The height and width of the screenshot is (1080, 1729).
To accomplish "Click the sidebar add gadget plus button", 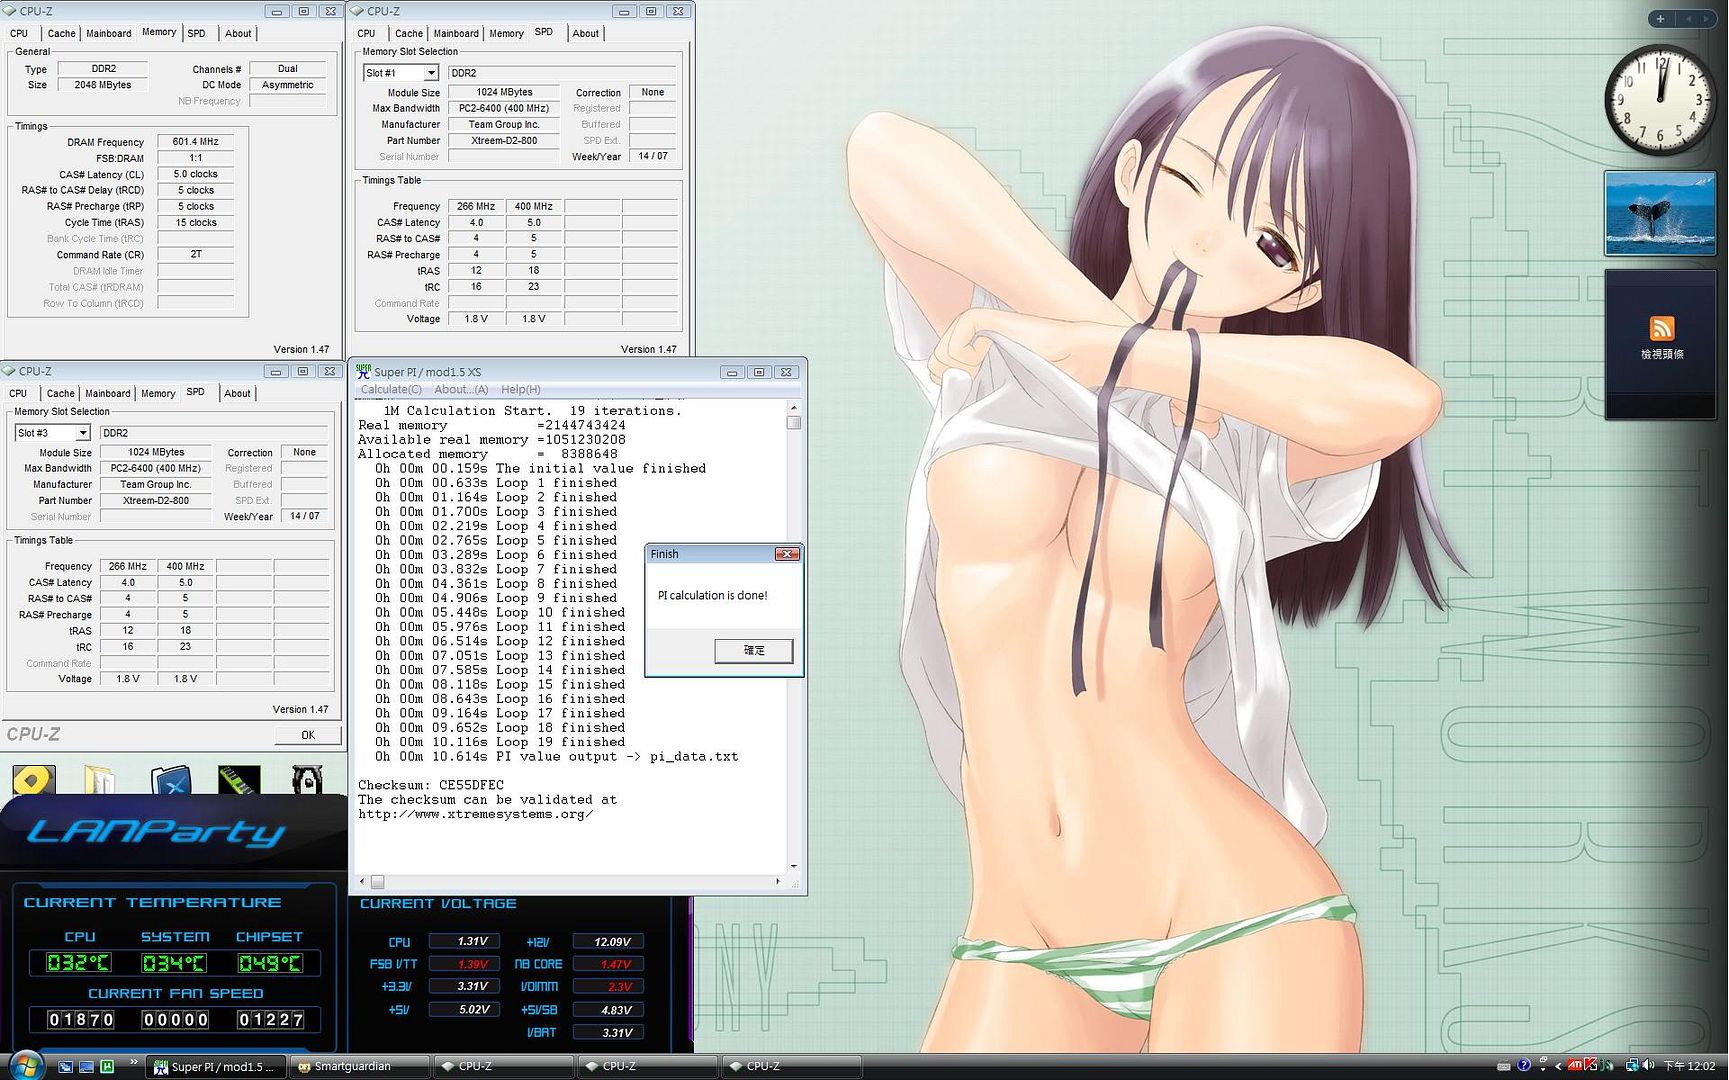I will tap(1660, 19).
